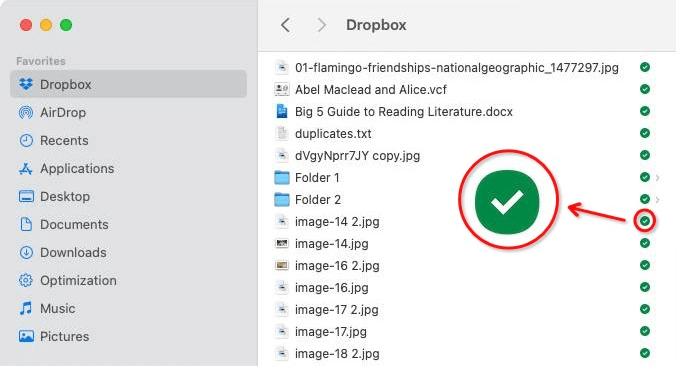
Task: Click sync checkmark for dVgyNprr7JY copy.jpg
Action: [x=645, y=155]
